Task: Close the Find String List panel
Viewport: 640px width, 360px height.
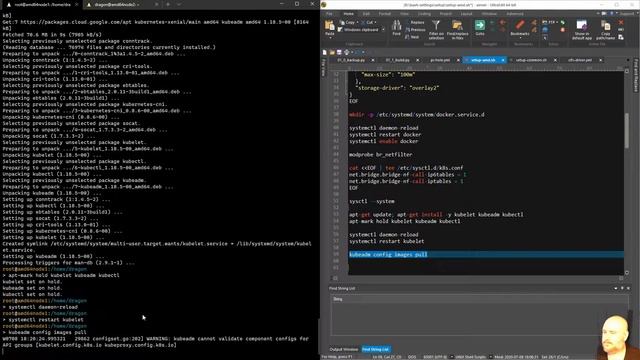Action: tap(628, 288)
